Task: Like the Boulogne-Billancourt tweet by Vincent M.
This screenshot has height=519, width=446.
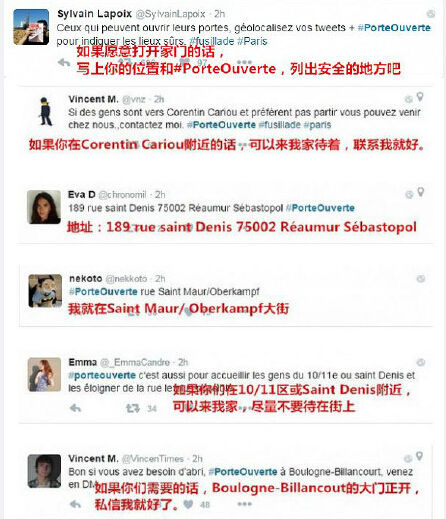Action: click(188, 504)
